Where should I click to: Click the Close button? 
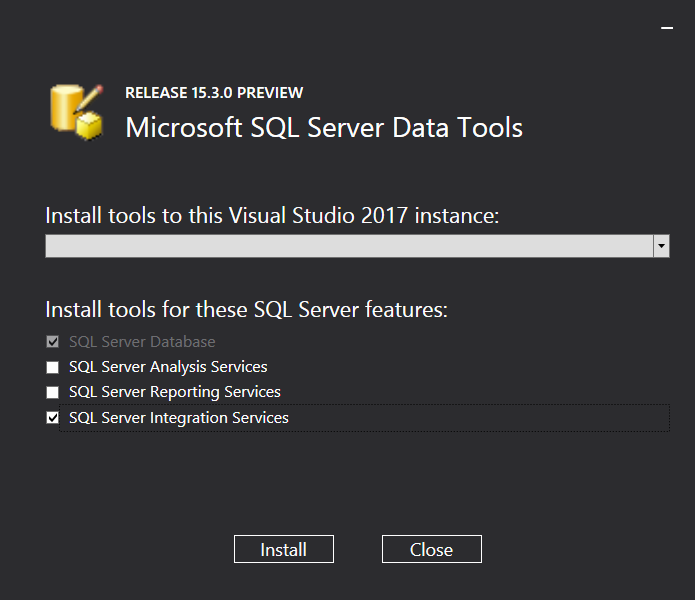431,549
